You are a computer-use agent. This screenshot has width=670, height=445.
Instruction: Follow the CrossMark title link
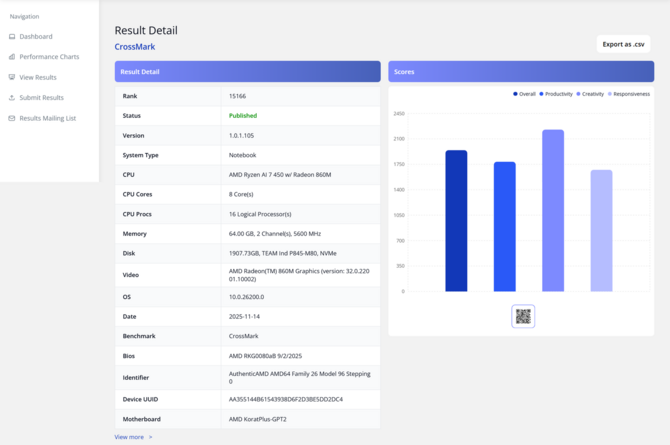[x=135, y=47]
